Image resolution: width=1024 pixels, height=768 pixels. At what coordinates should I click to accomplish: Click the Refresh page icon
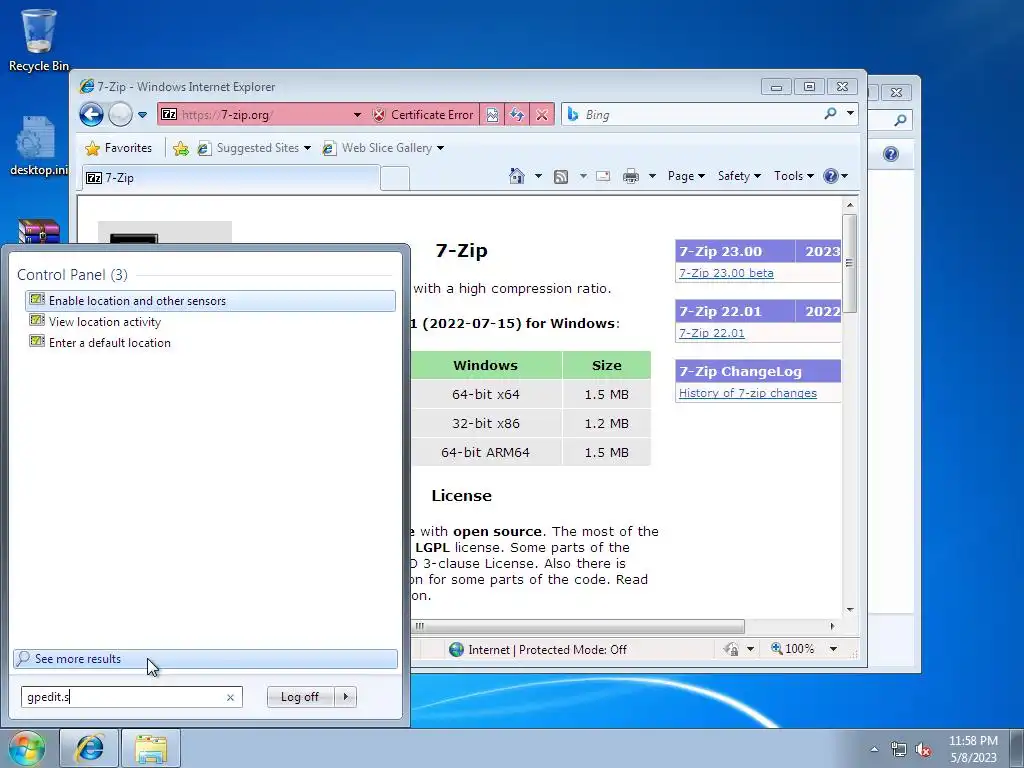[x=517, y=115]
